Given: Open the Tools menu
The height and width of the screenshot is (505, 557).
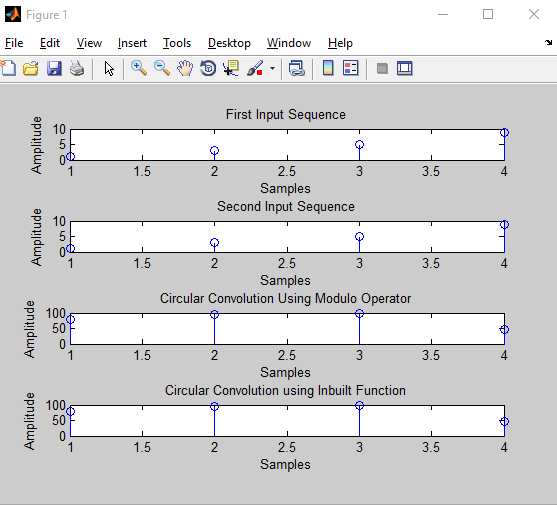Looking at the screenshot, I should tap(177, 43).
